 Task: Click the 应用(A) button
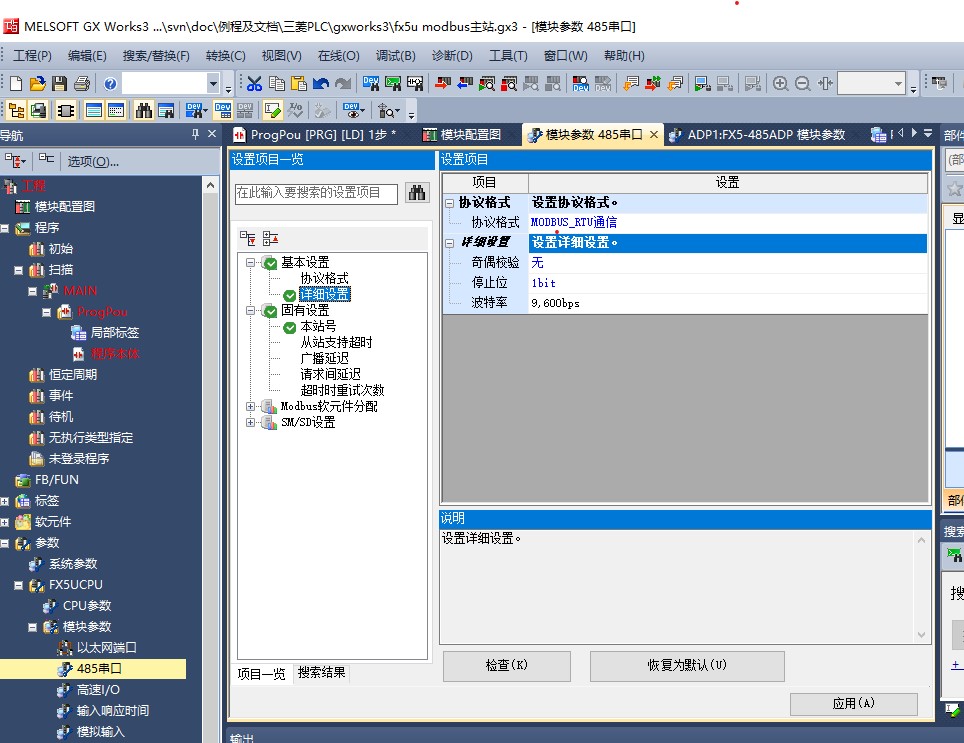(x=853, y=704)
